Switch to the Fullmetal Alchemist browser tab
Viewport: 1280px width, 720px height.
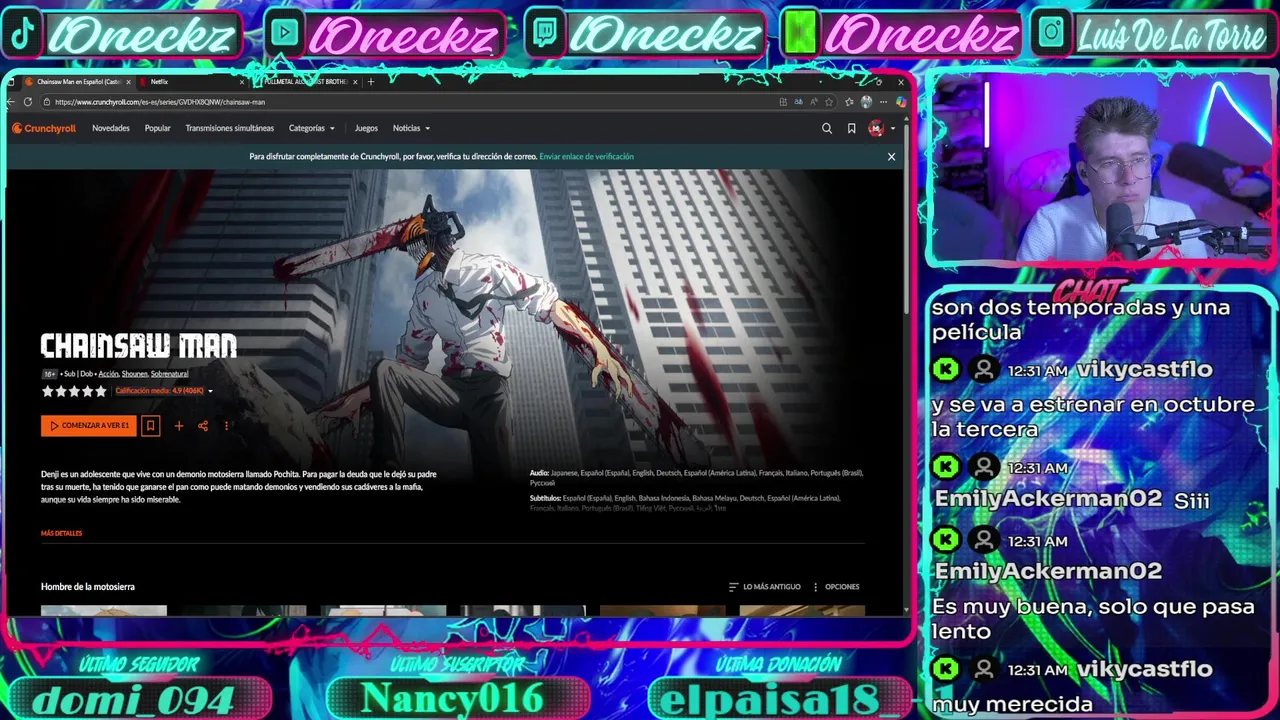click(305, 82)
